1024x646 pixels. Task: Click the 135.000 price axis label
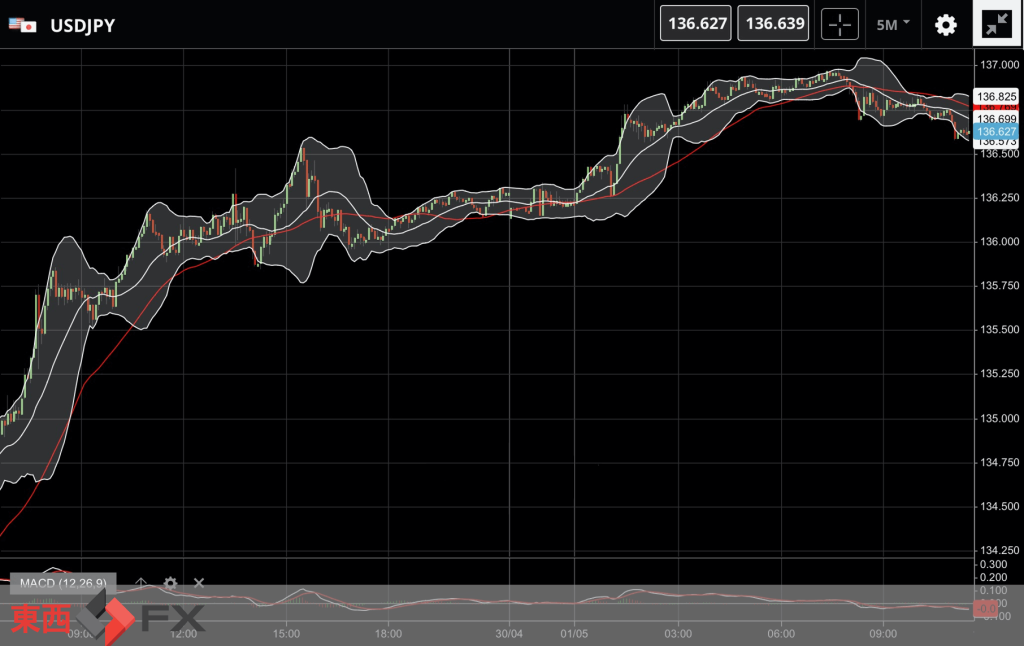point(999,418)
